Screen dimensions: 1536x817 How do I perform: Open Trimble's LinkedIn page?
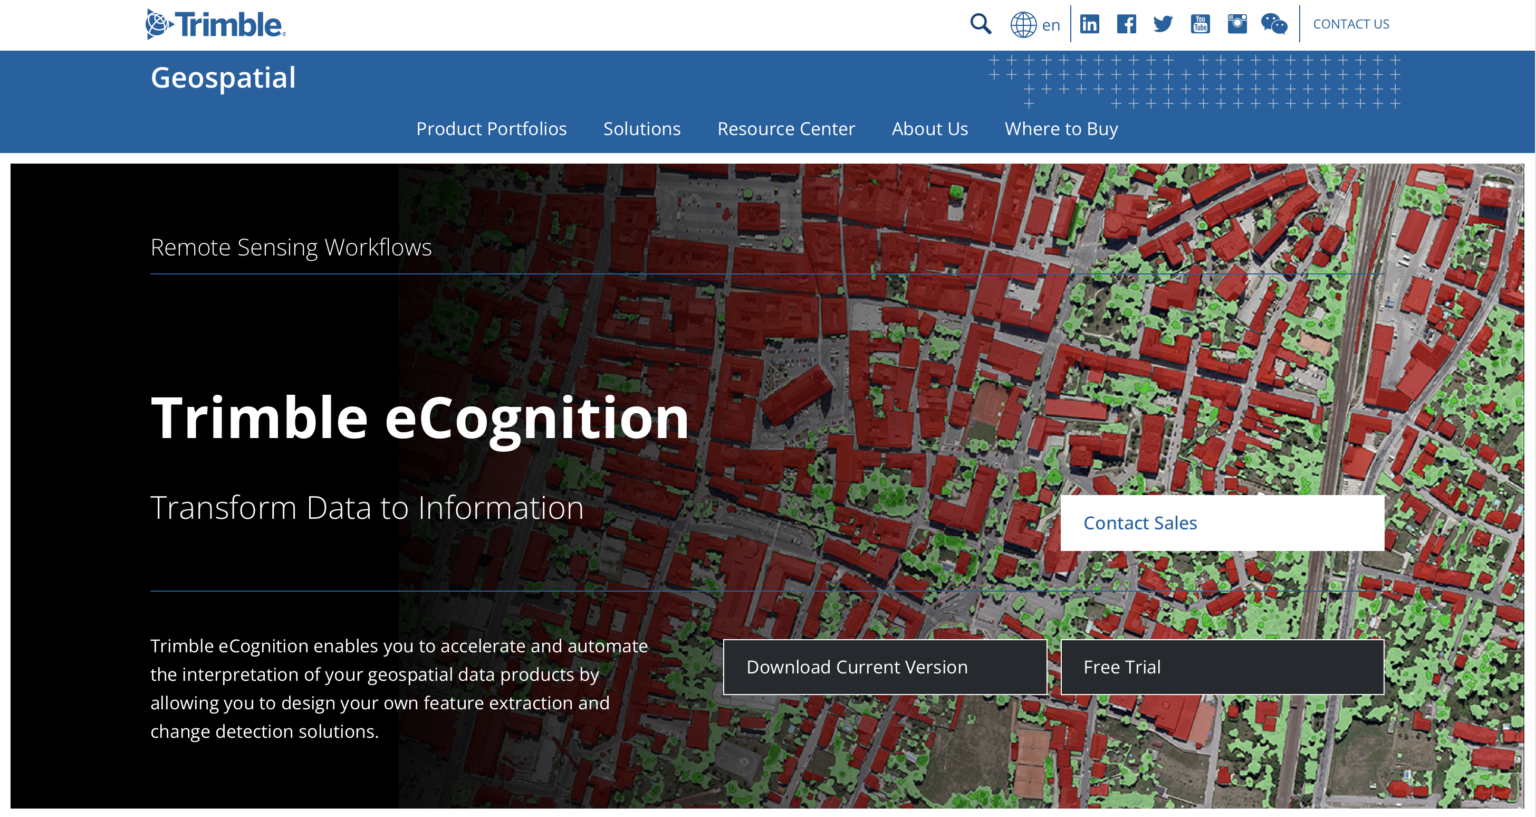pos(1089,23)
